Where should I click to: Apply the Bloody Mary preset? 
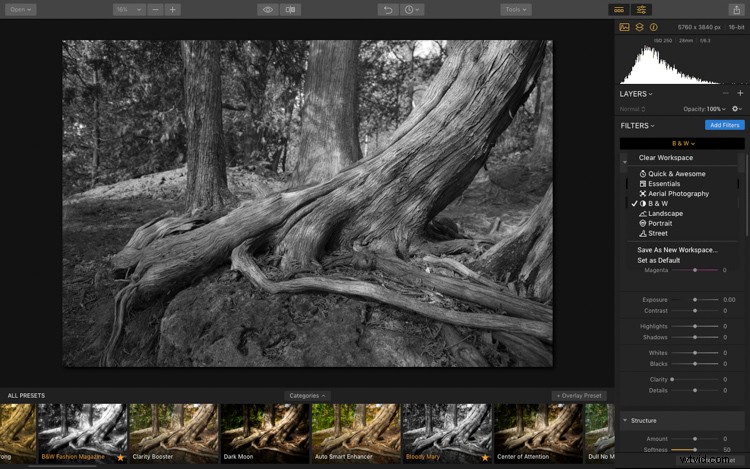pyautogui.click(x=447, y=433)
